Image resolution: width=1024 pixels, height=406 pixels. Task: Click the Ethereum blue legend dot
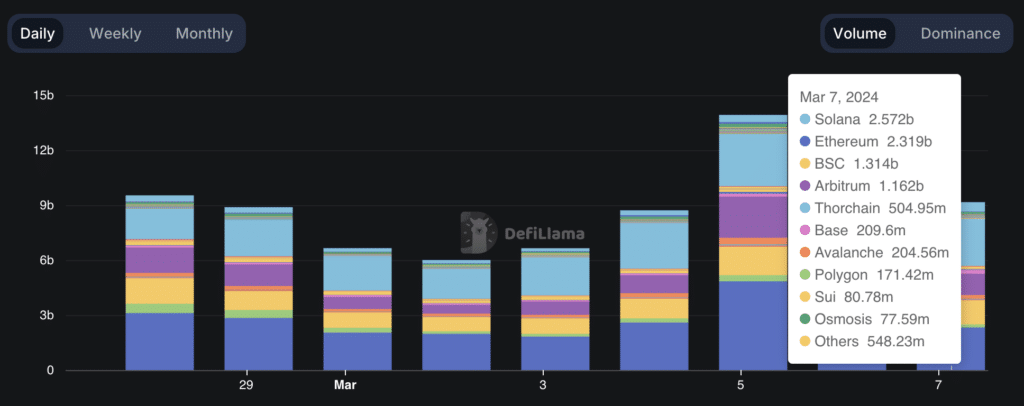pos(805,142)
